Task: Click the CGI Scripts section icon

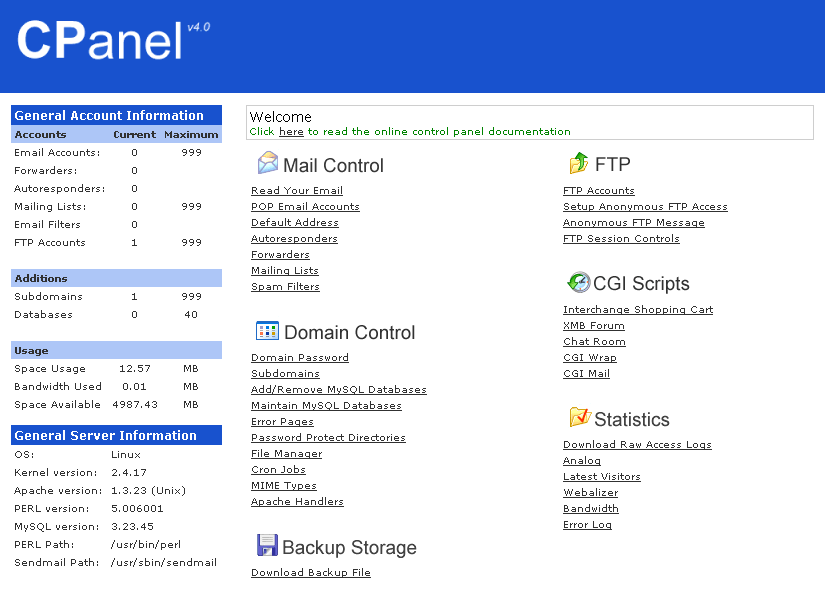Action: 578,282
